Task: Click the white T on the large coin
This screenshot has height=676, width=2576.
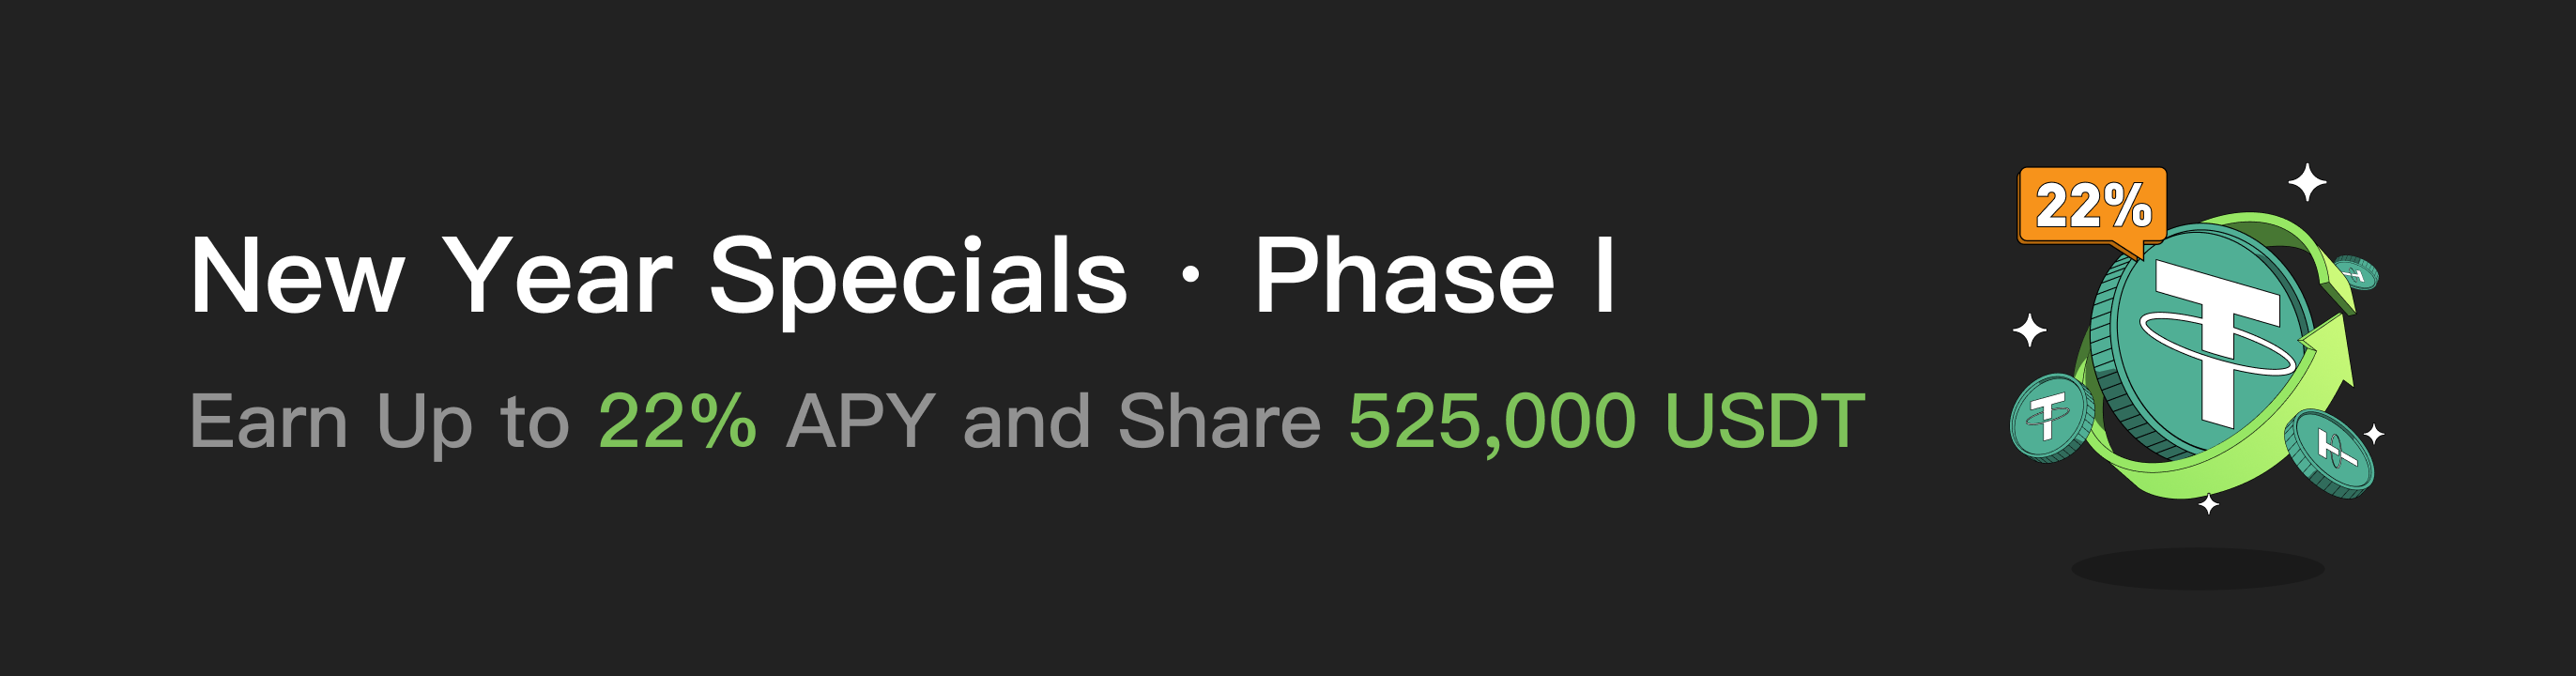Action: tap(2217, 330)
